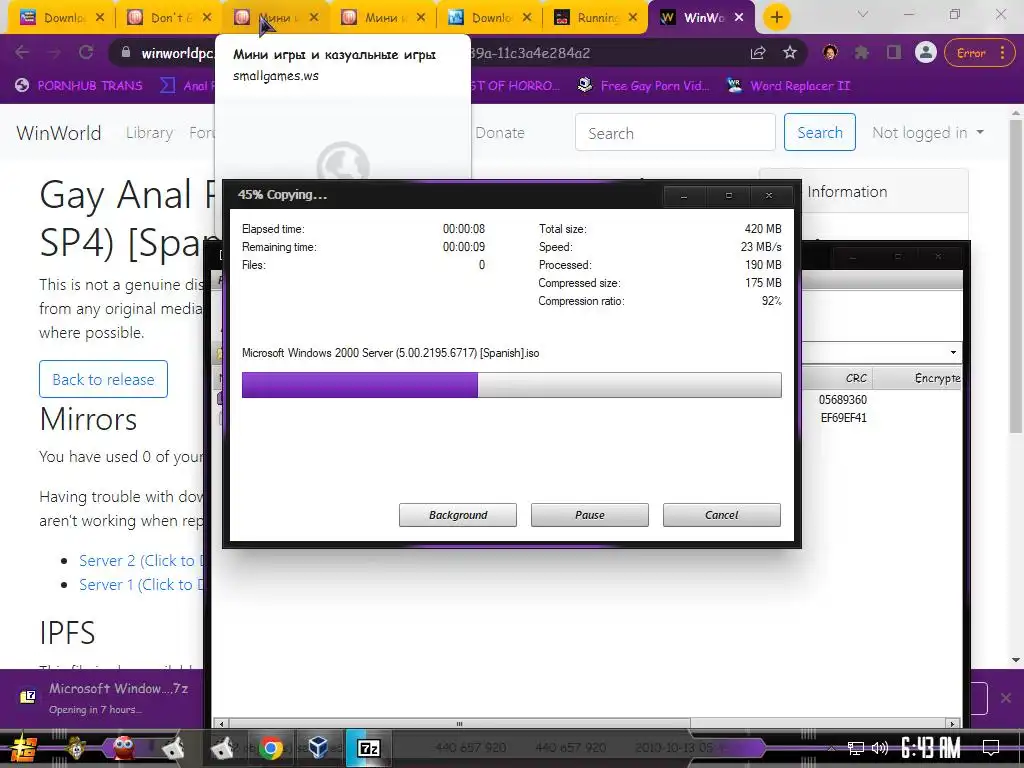Open the 7-Zip path dropdown arrow

[953, 353]
